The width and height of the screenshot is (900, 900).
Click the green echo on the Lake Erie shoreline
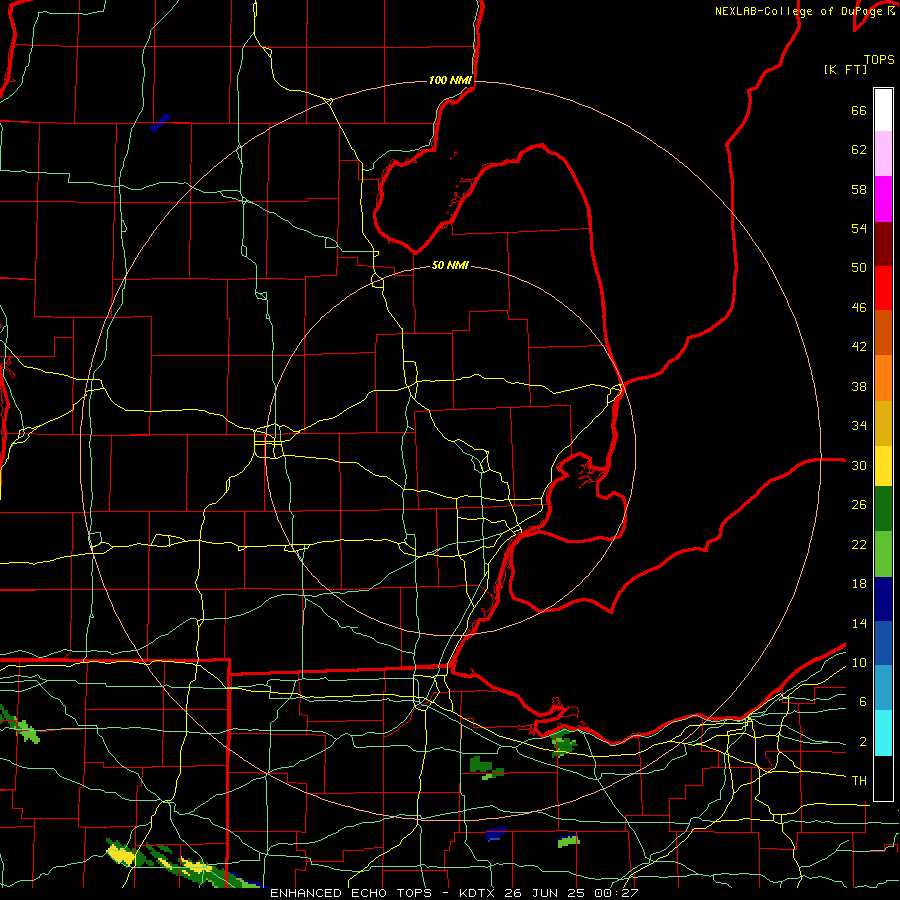click(x=564, y=743)
